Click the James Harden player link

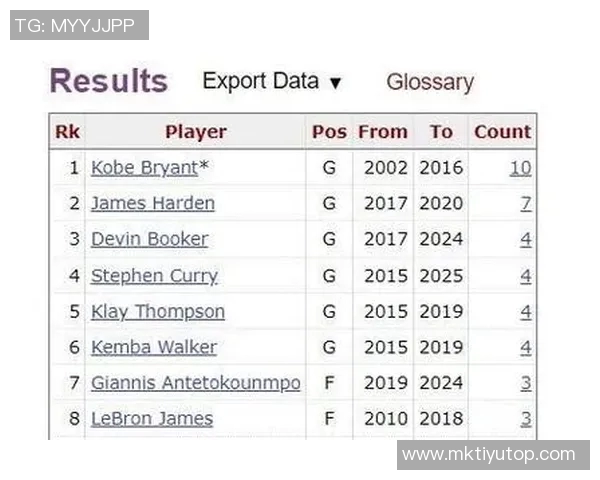[153, 204]
